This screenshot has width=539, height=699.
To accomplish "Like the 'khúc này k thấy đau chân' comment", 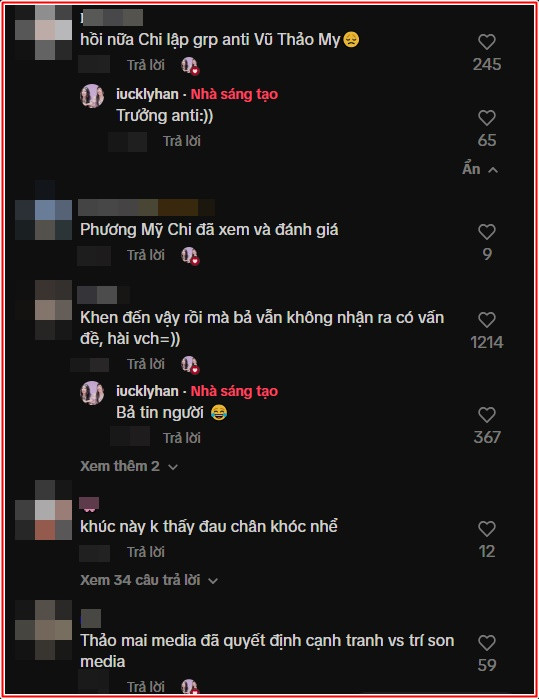I will [486, 529].
